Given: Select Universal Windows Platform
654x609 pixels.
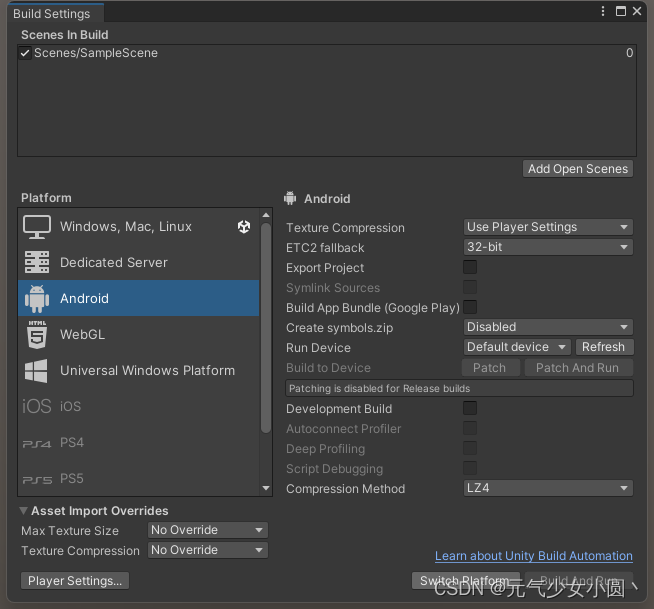Looking at the screenshot, I should 138,370.
